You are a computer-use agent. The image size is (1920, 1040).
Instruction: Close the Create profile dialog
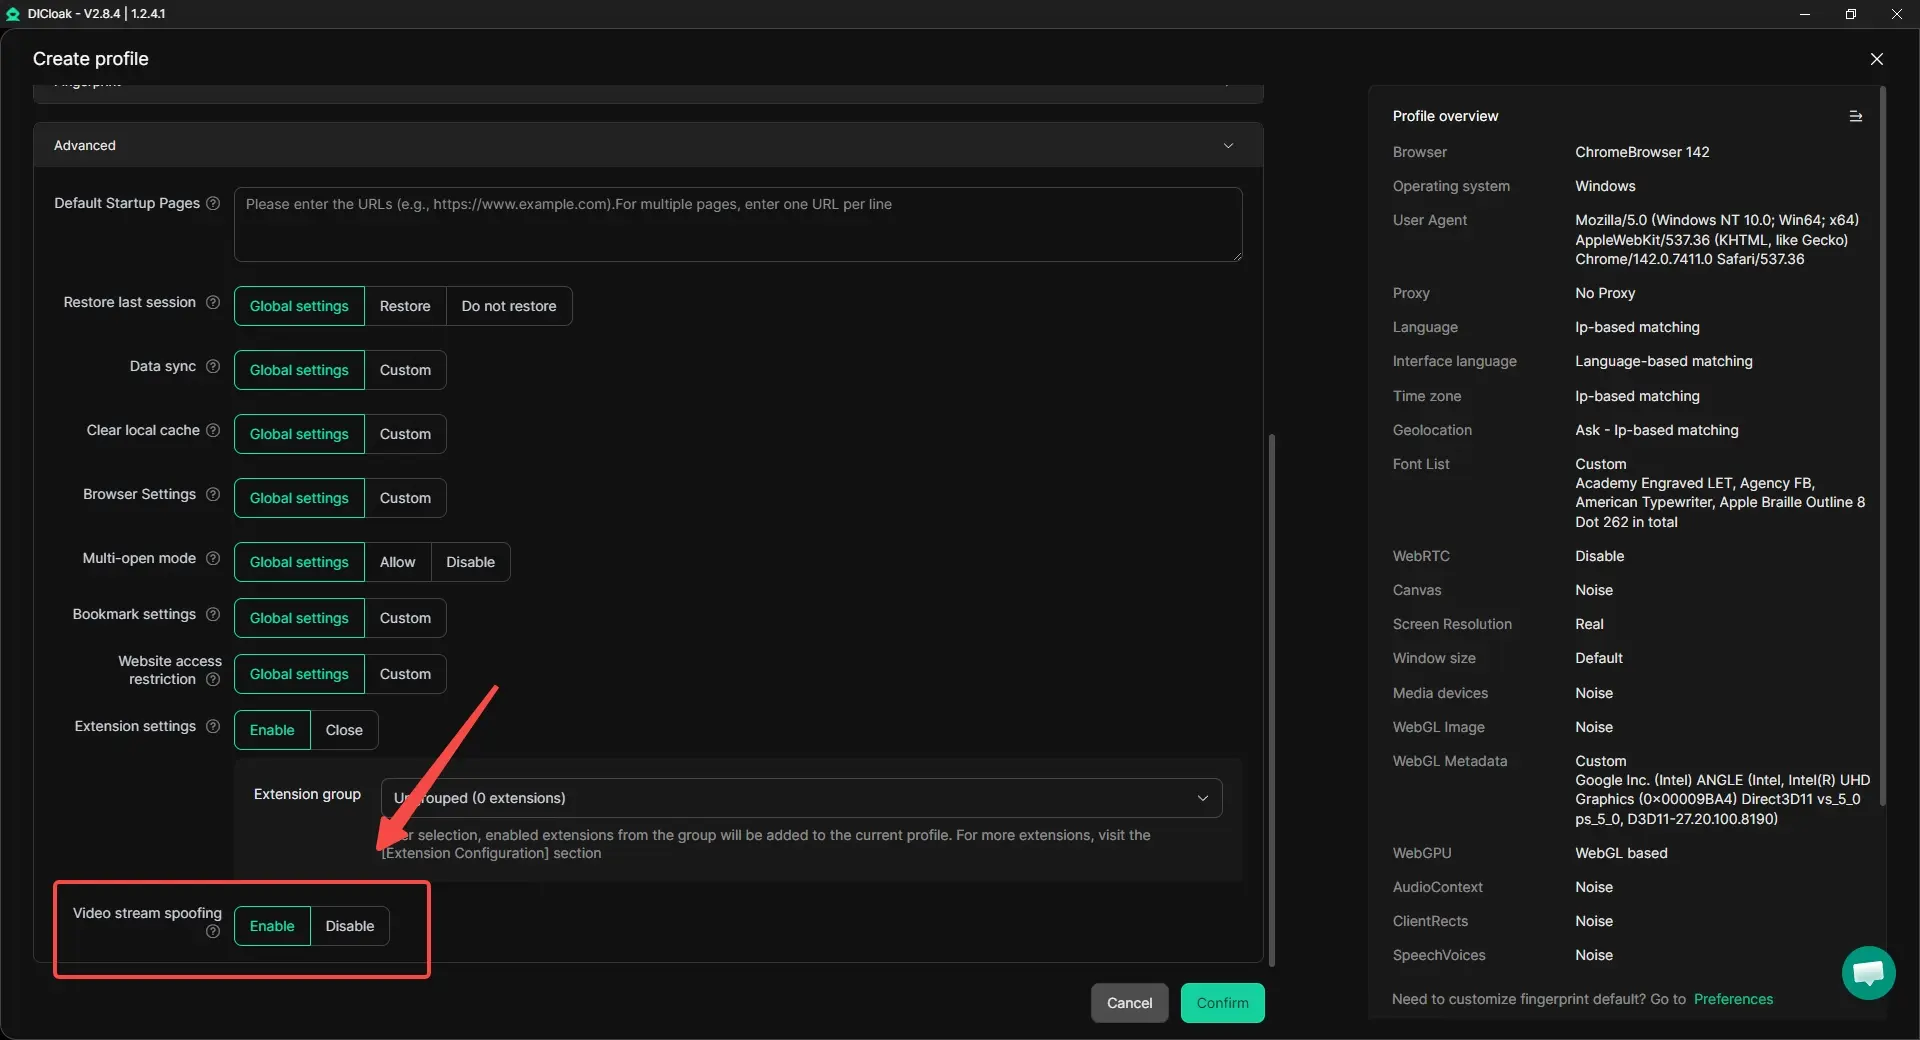1876,59
